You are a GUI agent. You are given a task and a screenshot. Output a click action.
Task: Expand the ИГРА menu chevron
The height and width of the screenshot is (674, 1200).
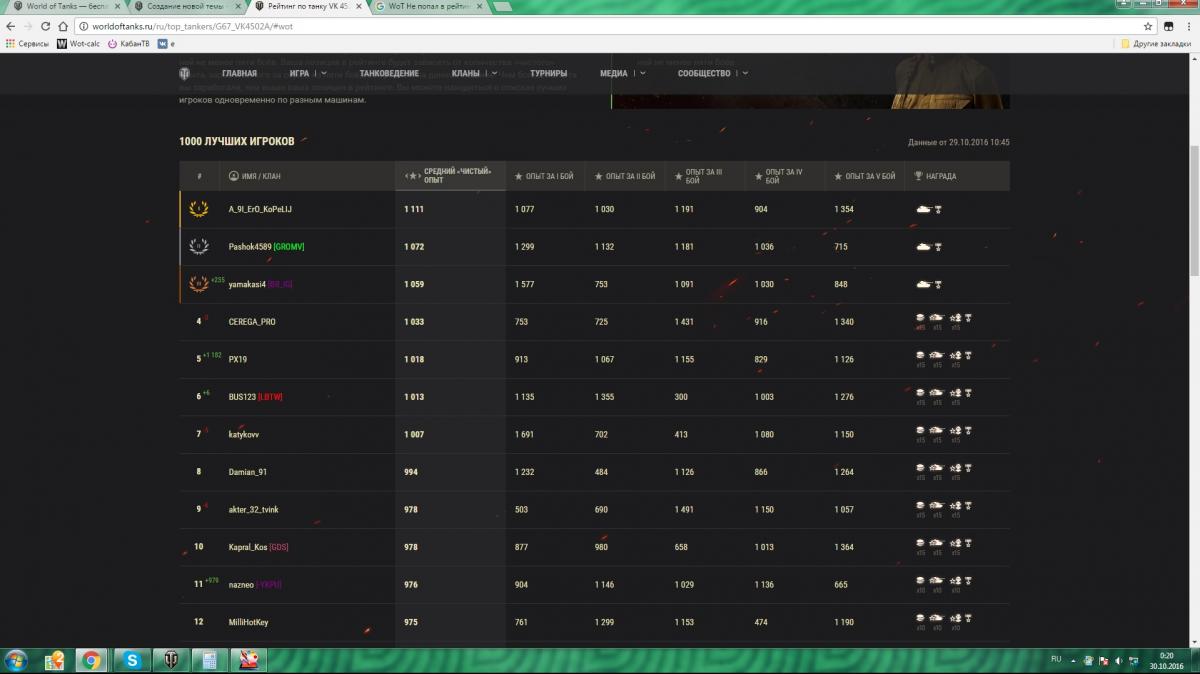[325, 74]
